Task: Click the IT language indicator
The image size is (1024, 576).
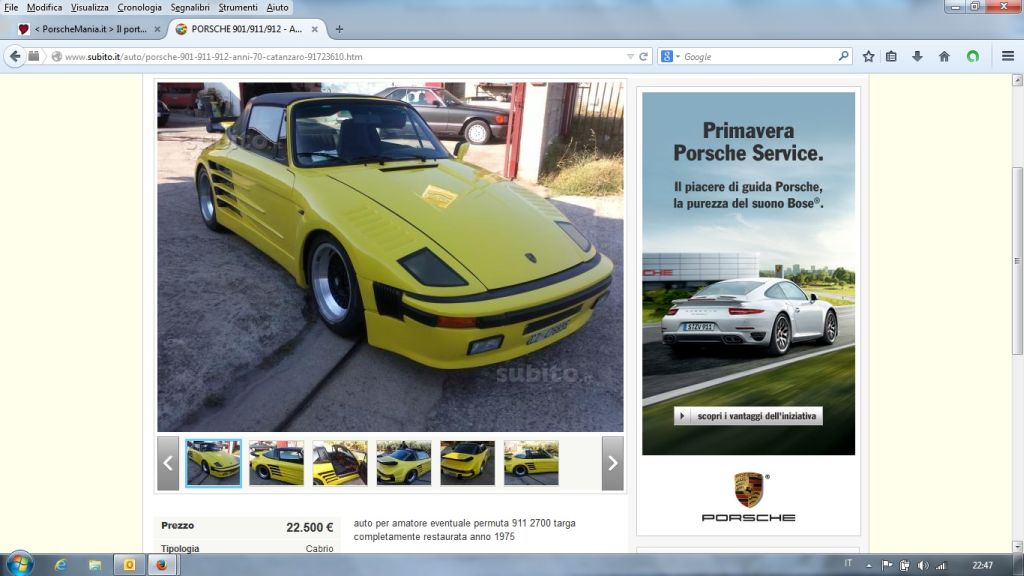Action: point(848,564)
